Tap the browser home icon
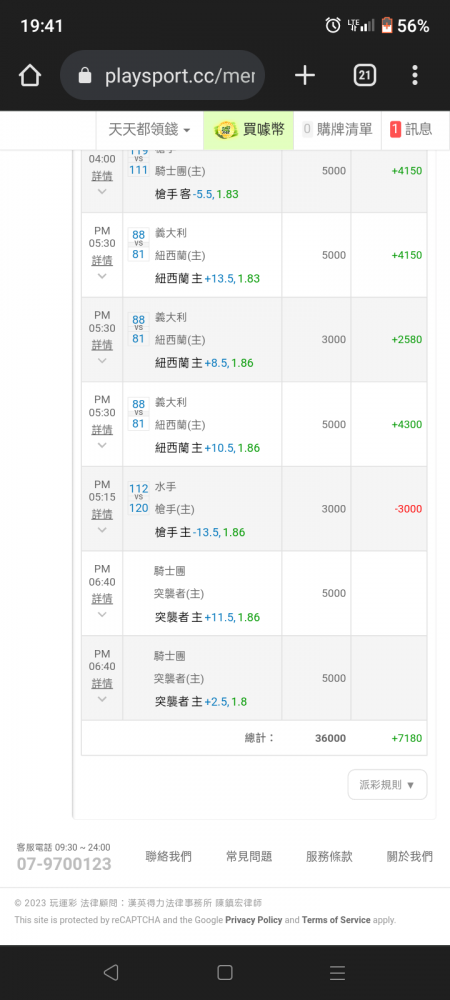 coord(30,76)
